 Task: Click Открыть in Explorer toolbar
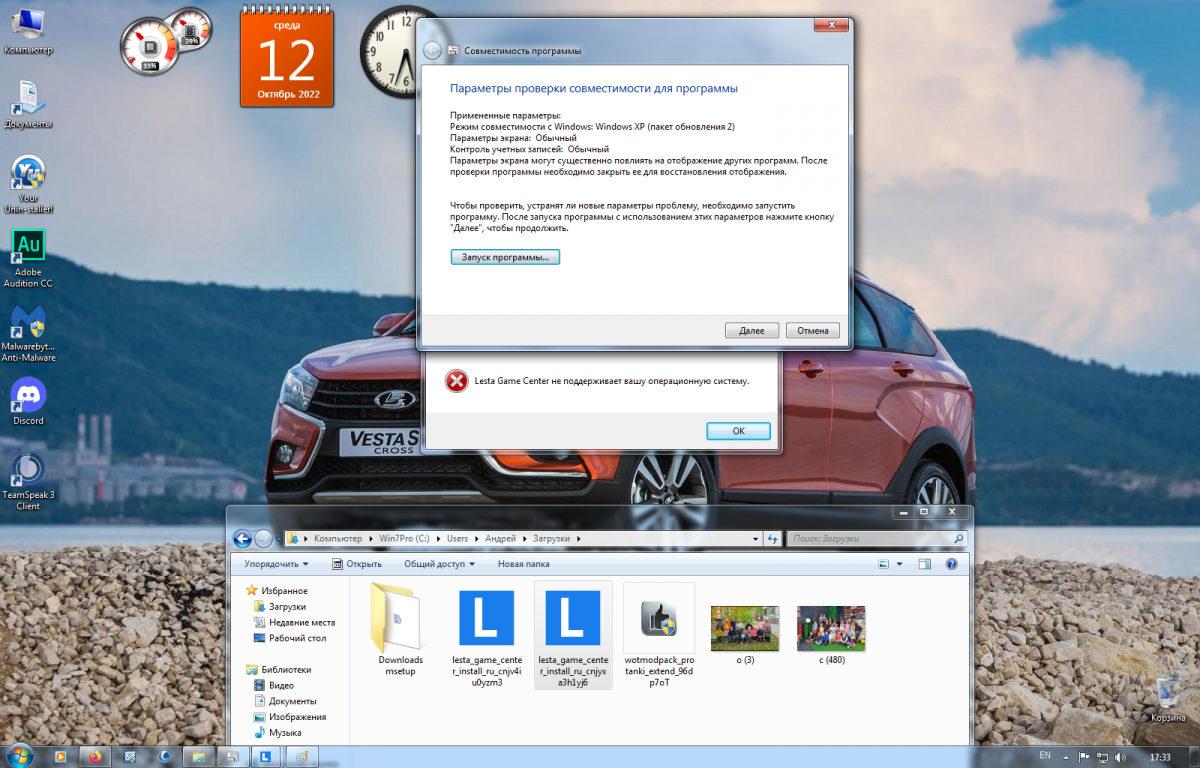pos(356,564)
